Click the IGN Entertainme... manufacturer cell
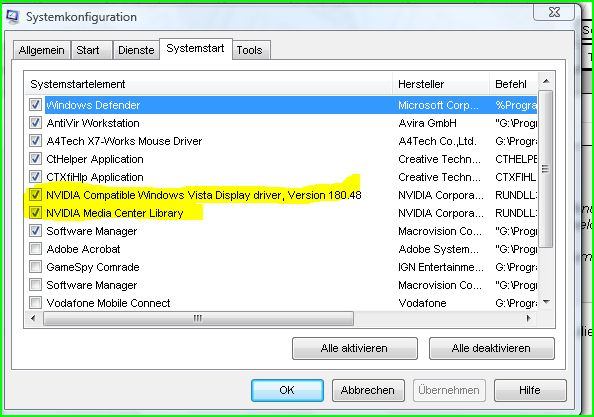Viewport: 594px width, 417px height. [441, 267]
